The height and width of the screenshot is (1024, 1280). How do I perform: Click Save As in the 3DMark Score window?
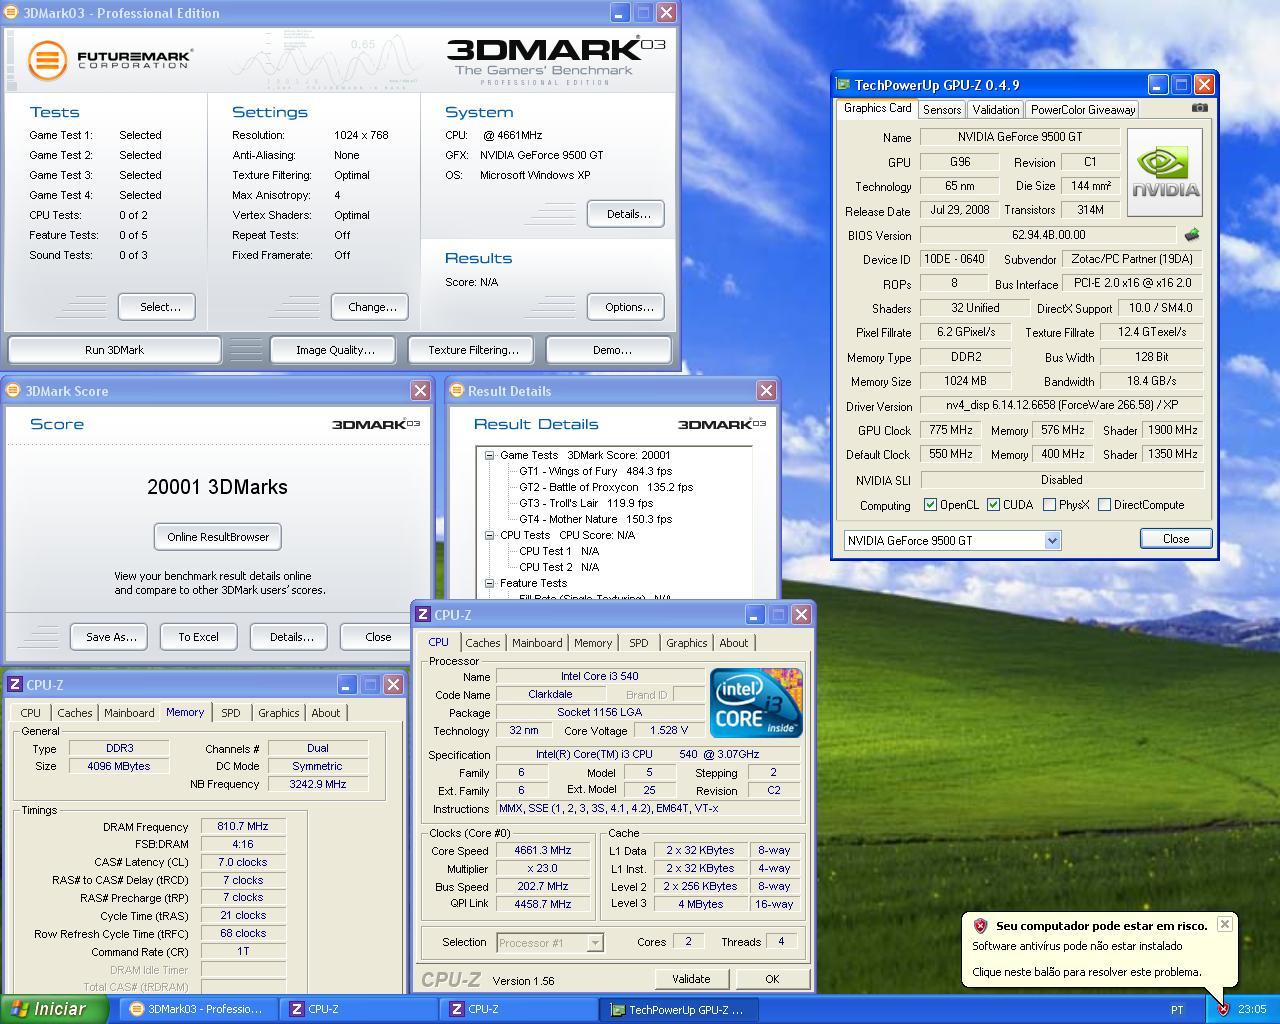(x=110, y=637)
